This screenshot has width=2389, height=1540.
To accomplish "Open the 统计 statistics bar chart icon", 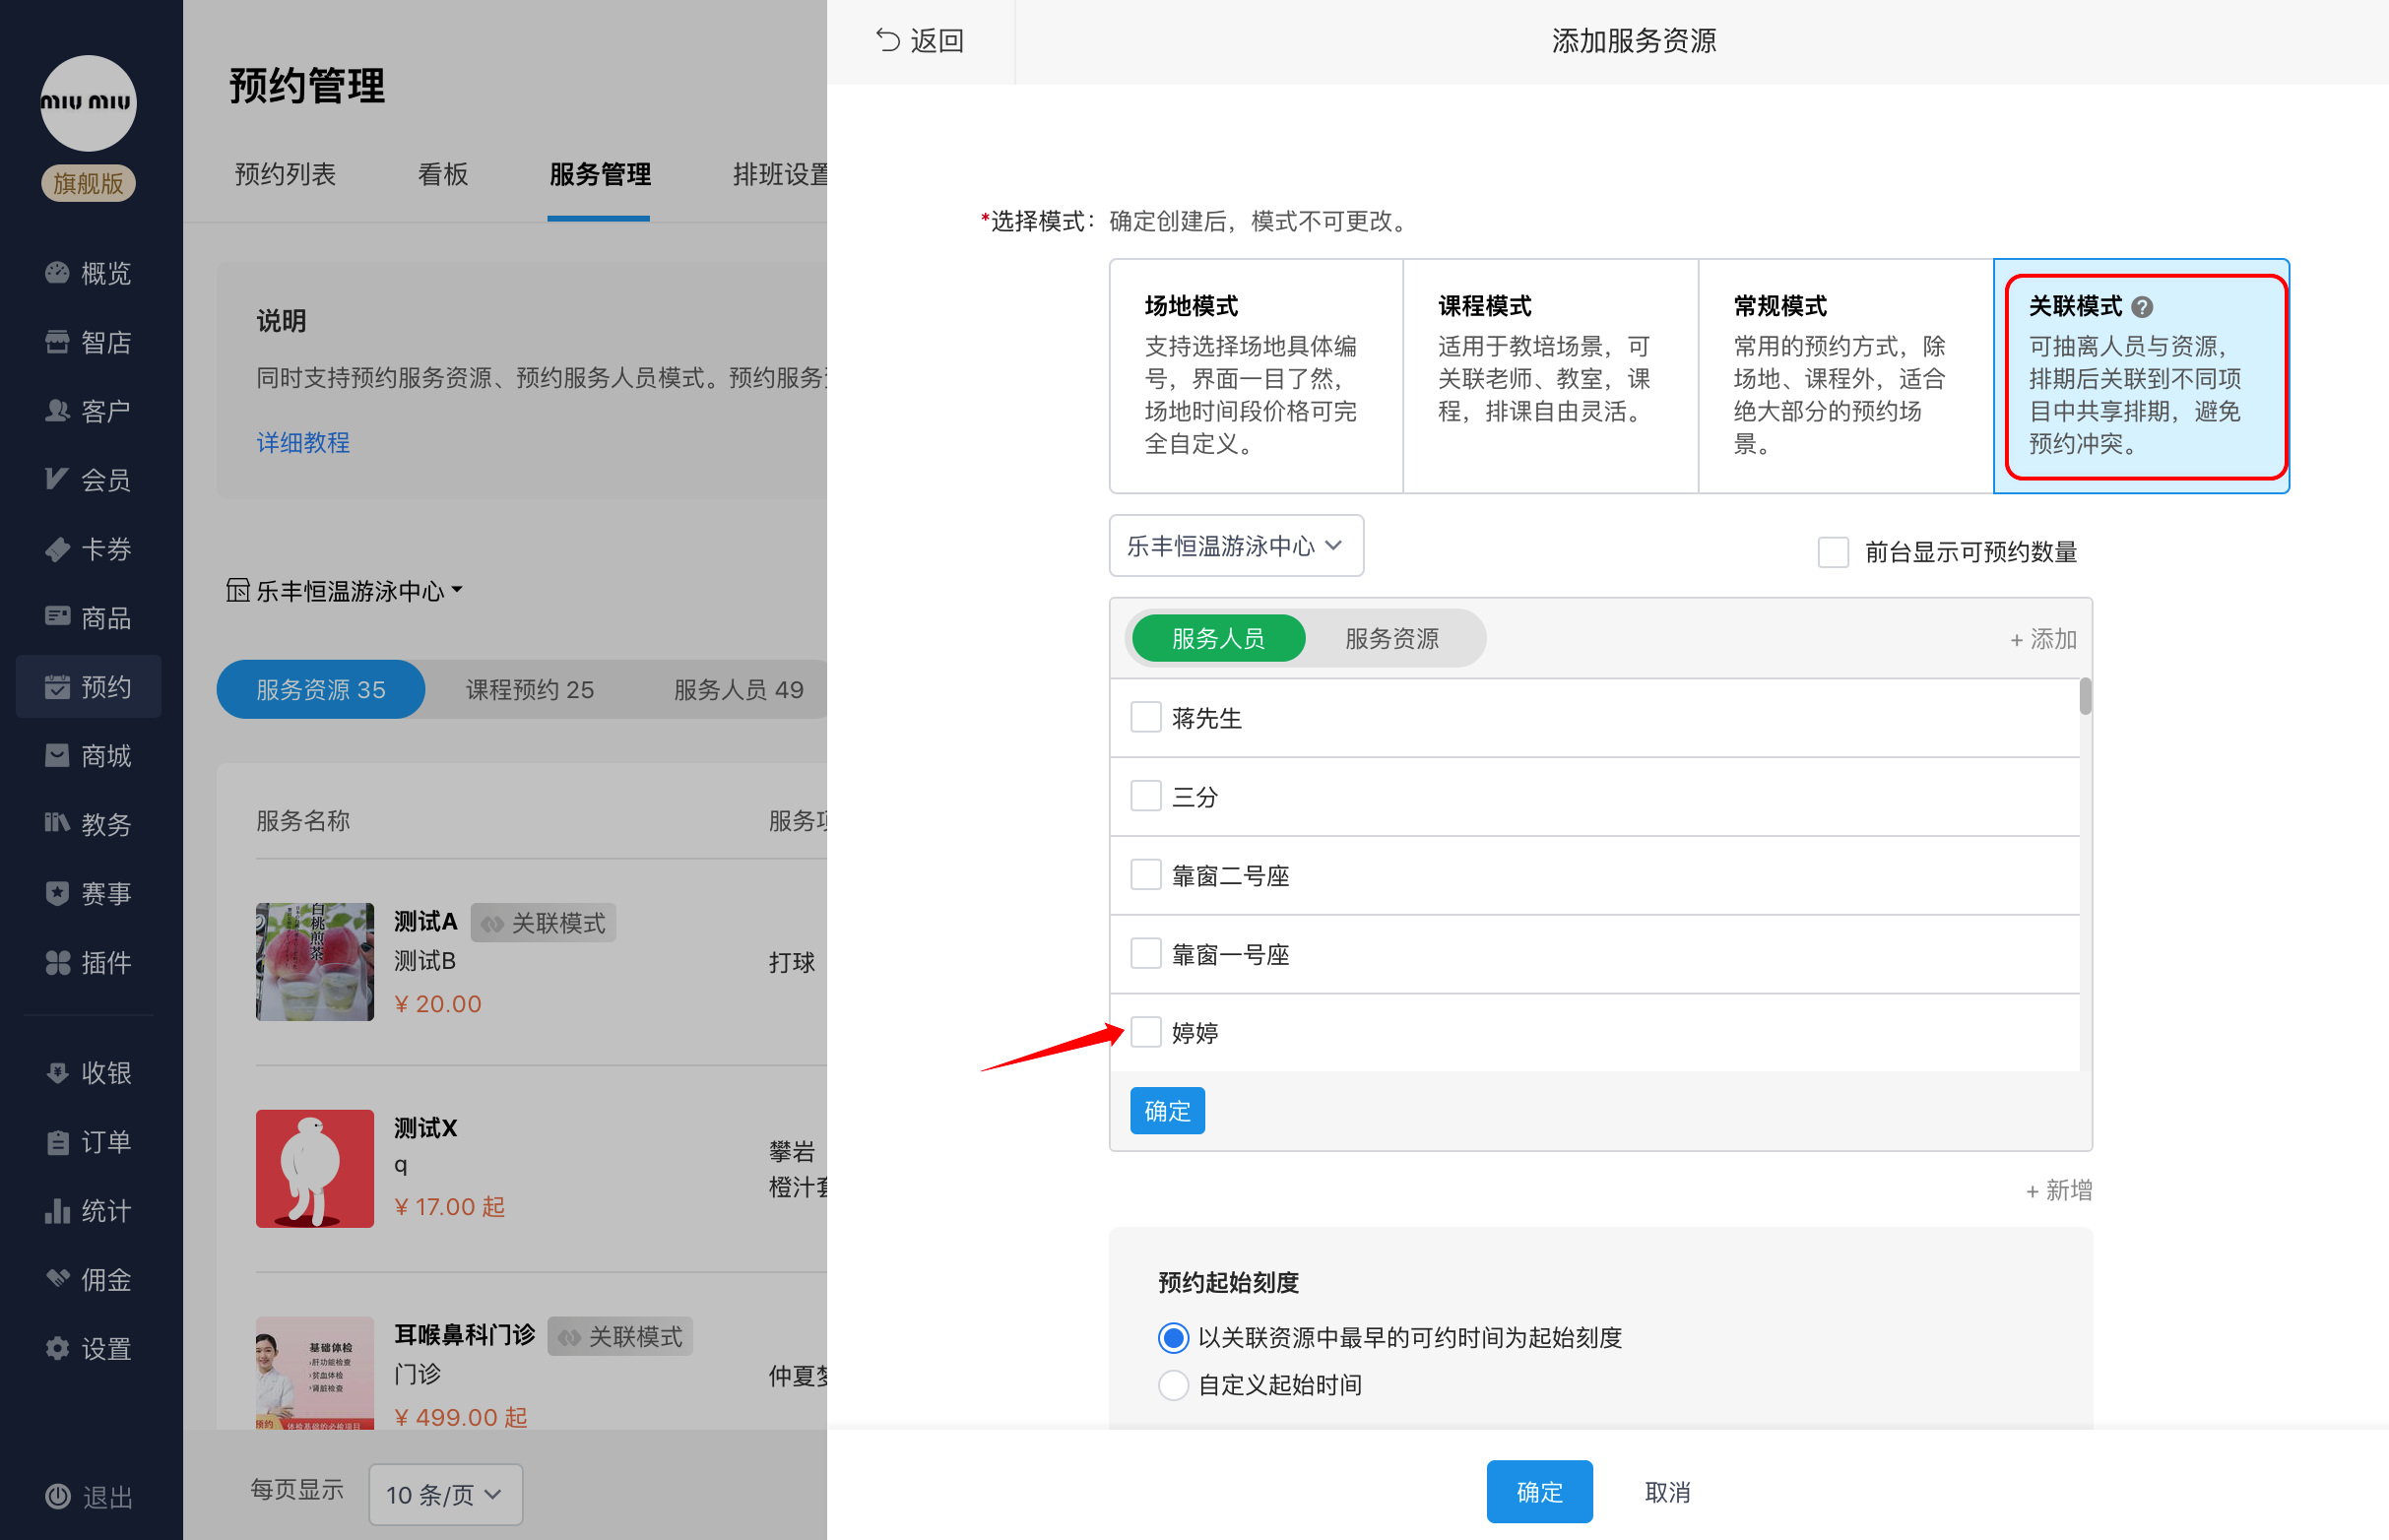I will pos(57,1210).
